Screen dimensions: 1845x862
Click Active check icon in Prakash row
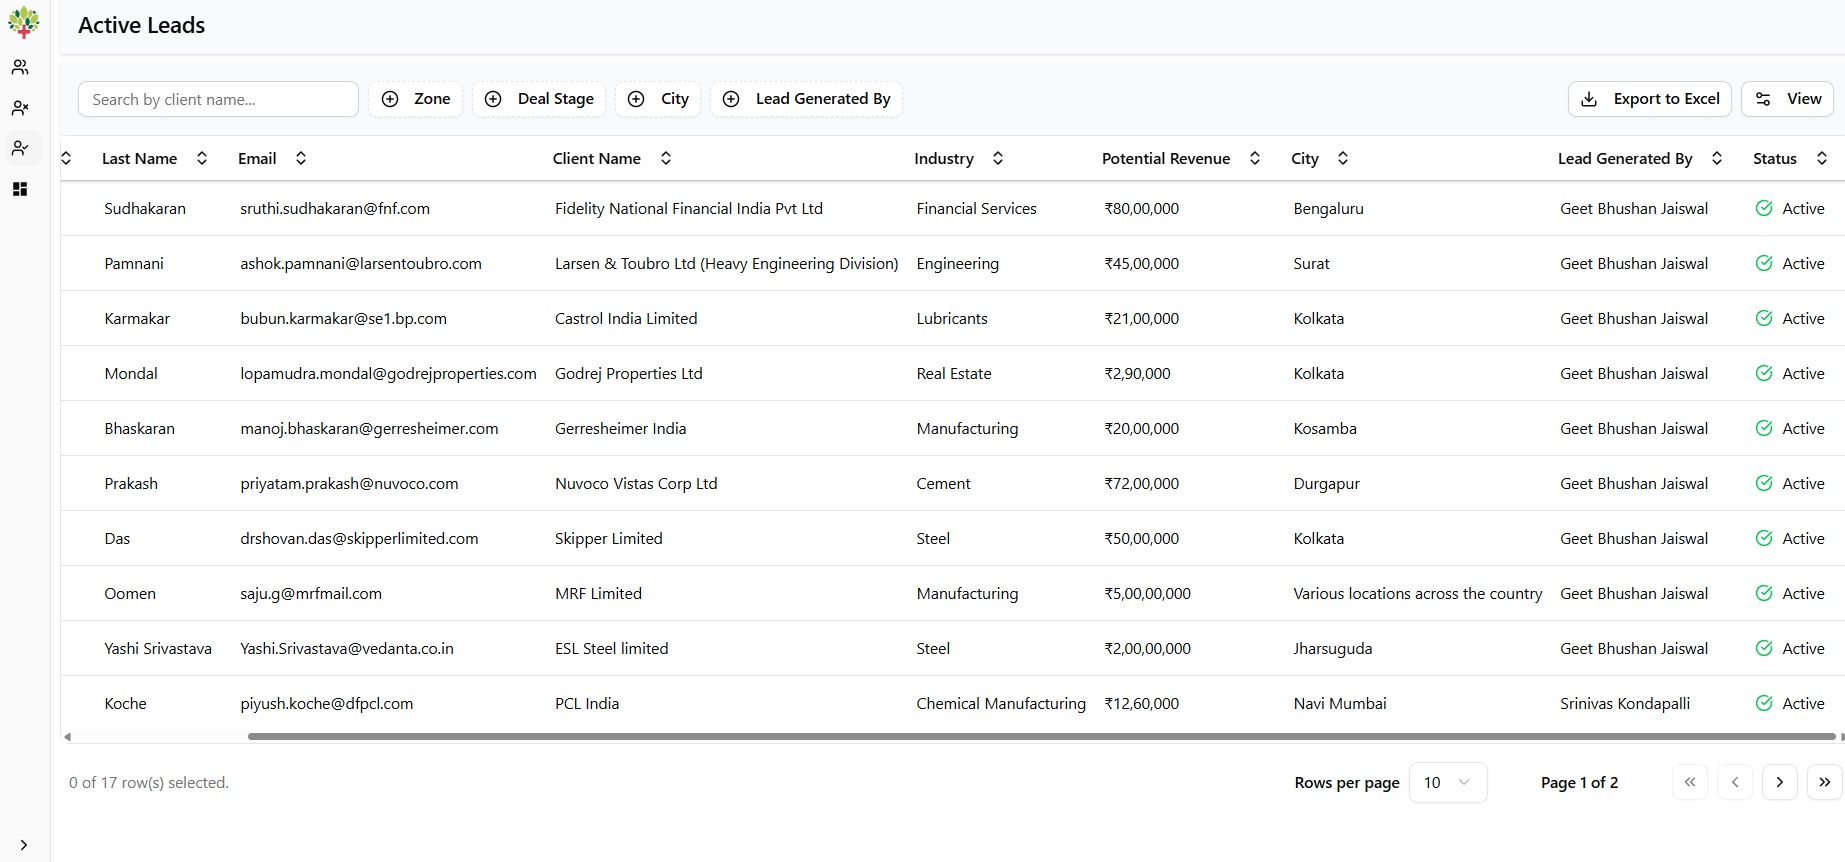[1764, 483]
